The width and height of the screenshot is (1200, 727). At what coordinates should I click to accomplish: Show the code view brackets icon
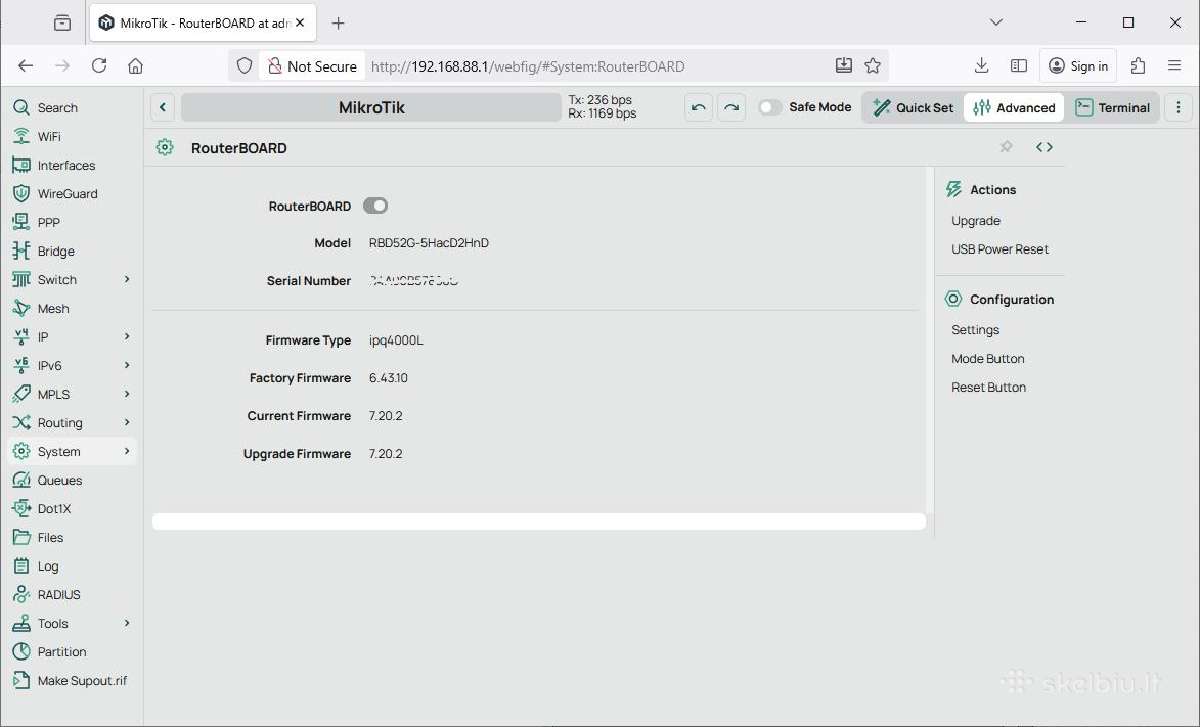pos(1044,147)
